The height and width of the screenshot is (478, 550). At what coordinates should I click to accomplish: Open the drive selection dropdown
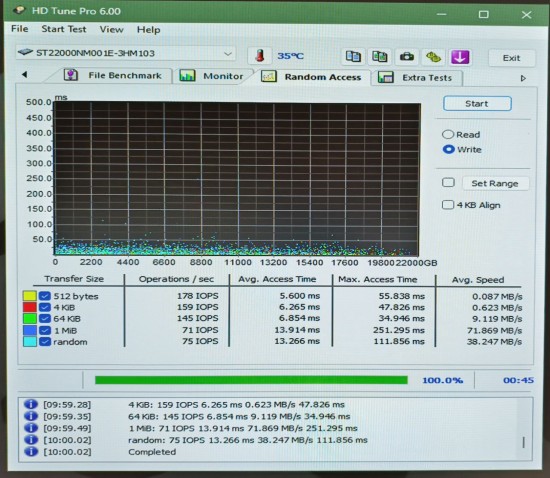tap(228, 54)
